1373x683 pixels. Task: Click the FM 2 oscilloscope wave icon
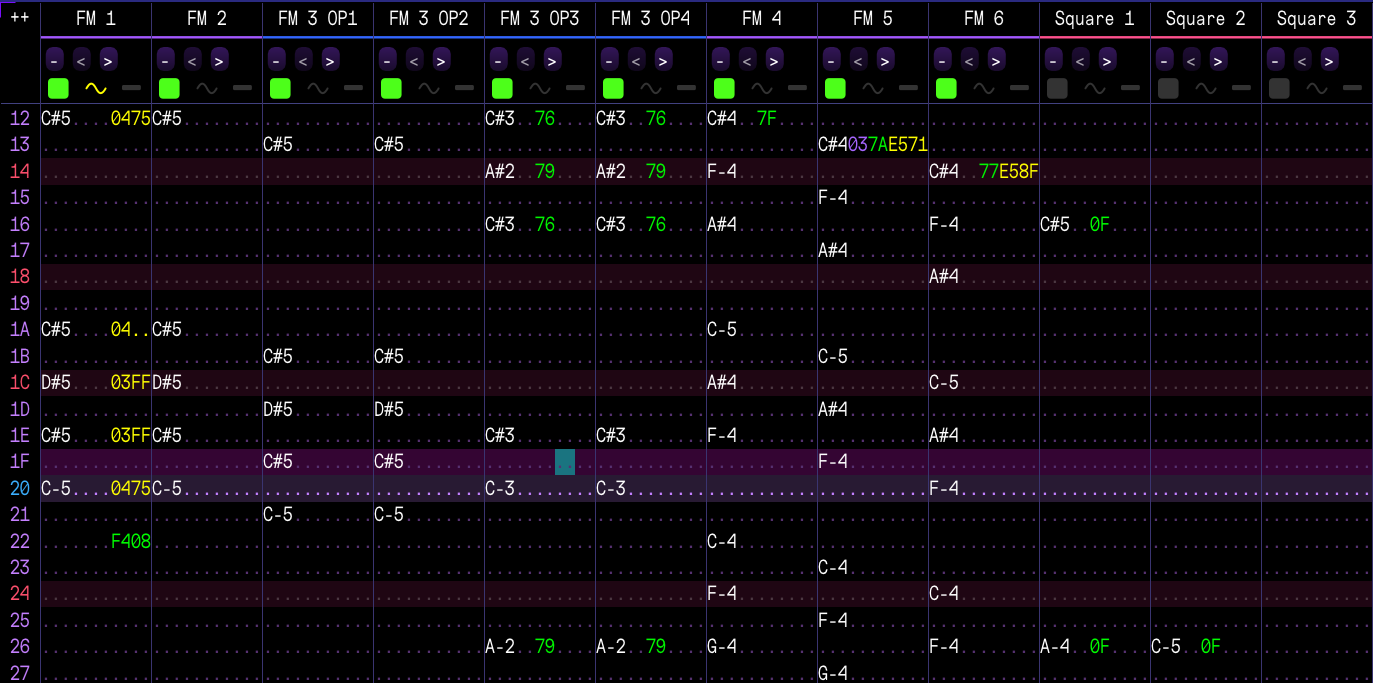click(206, 88)
